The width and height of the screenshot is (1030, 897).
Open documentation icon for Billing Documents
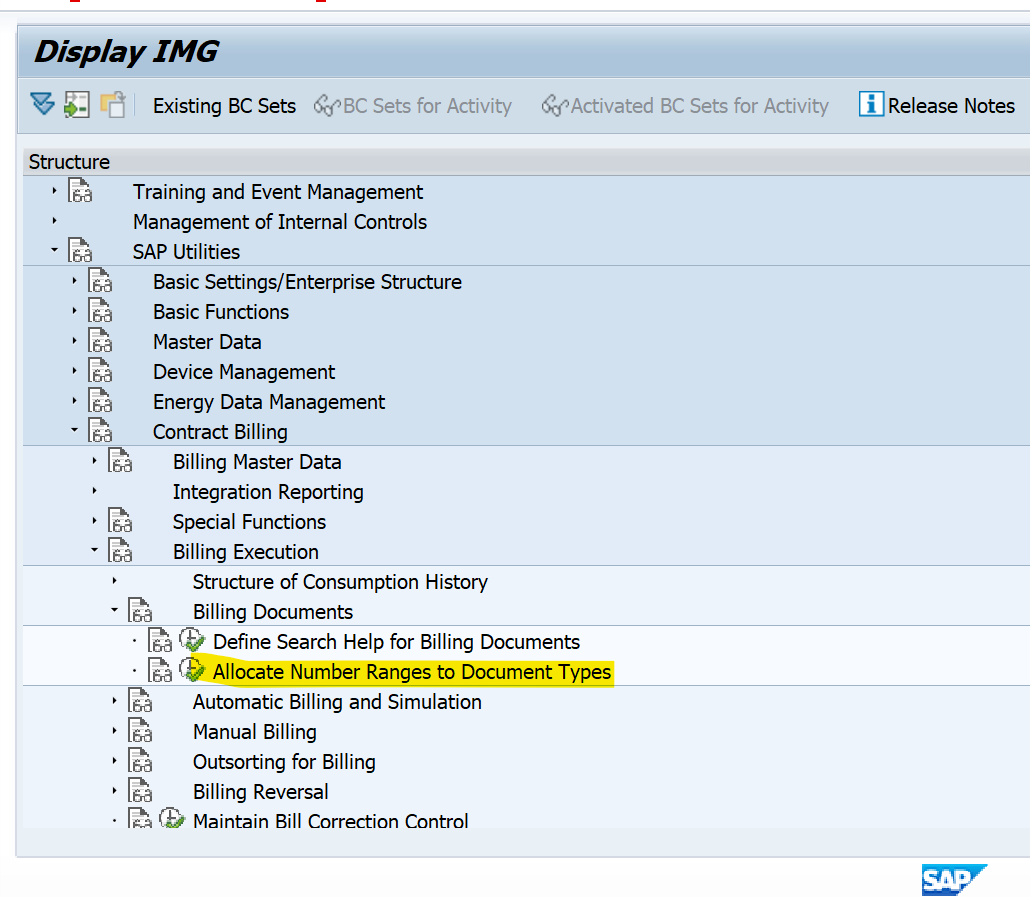[x=141, y=611]
